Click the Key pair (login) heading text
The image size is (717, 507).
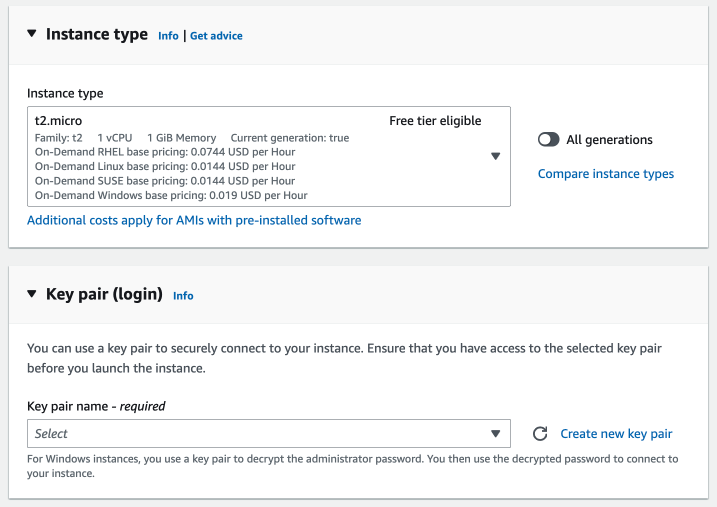(x=104, y=295)
